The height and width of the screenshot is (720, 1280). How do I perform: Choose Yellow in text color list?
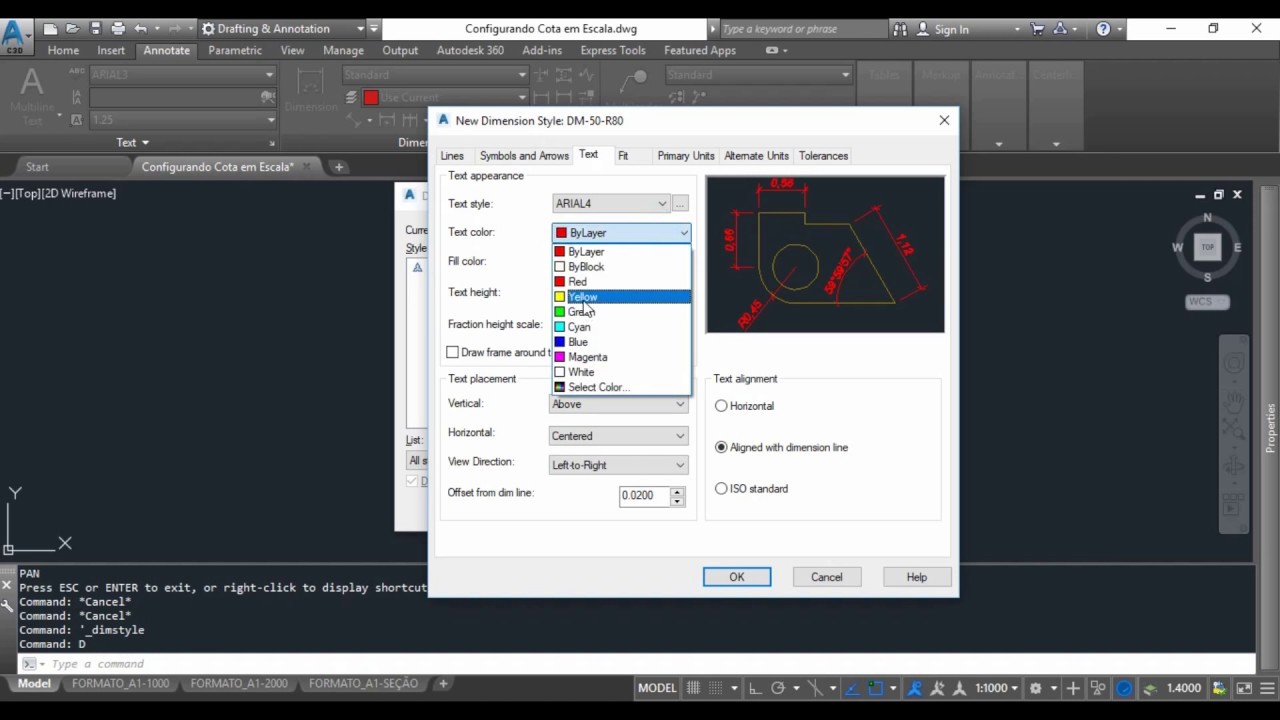click(621, 297)
